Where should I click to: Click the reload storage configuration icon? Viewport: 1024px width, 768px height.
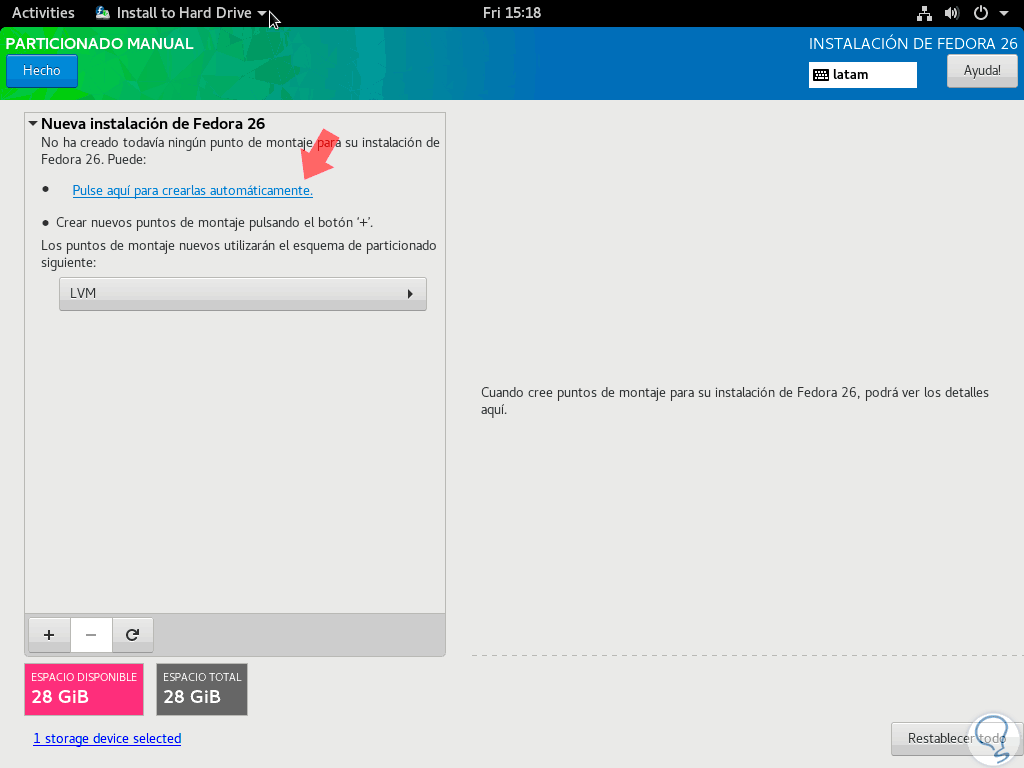tap(133, 635)
